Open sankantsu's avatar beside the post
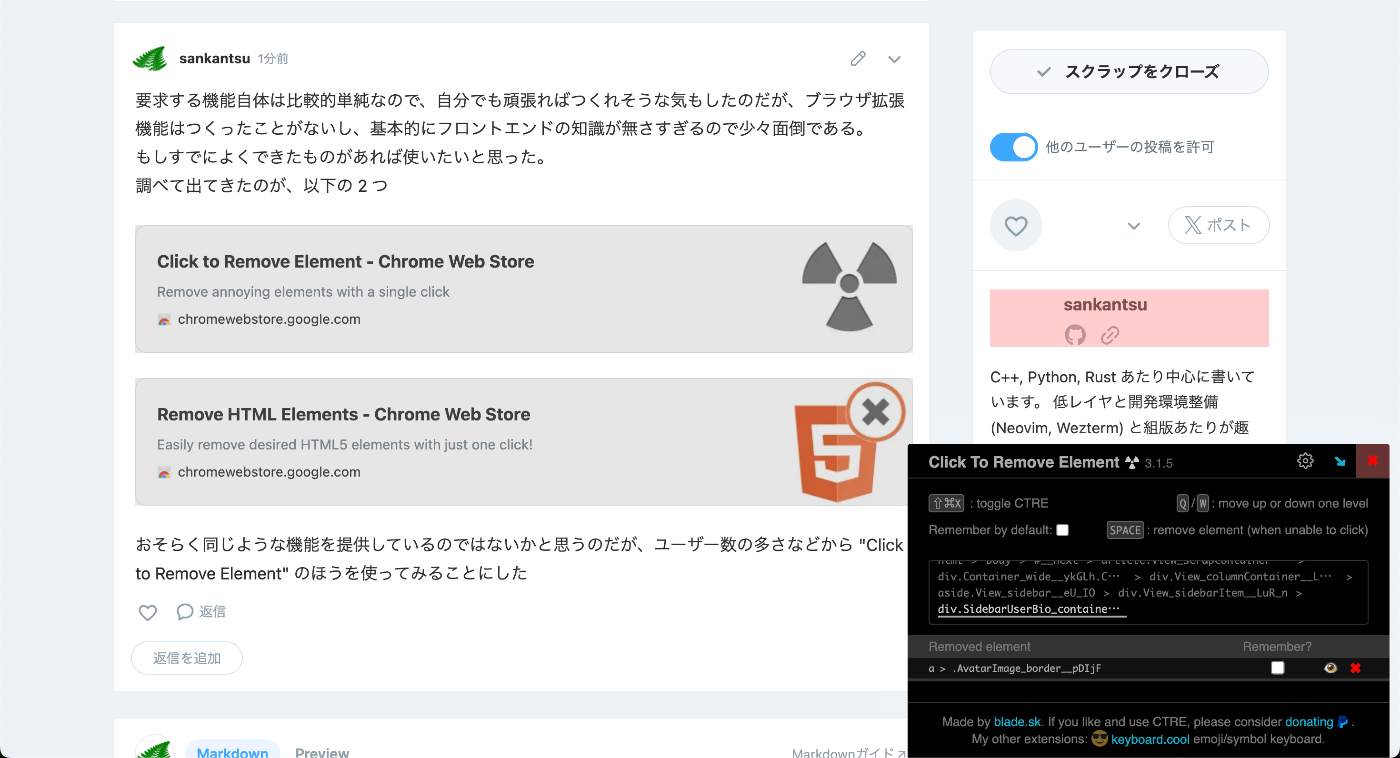 point(150,59)
